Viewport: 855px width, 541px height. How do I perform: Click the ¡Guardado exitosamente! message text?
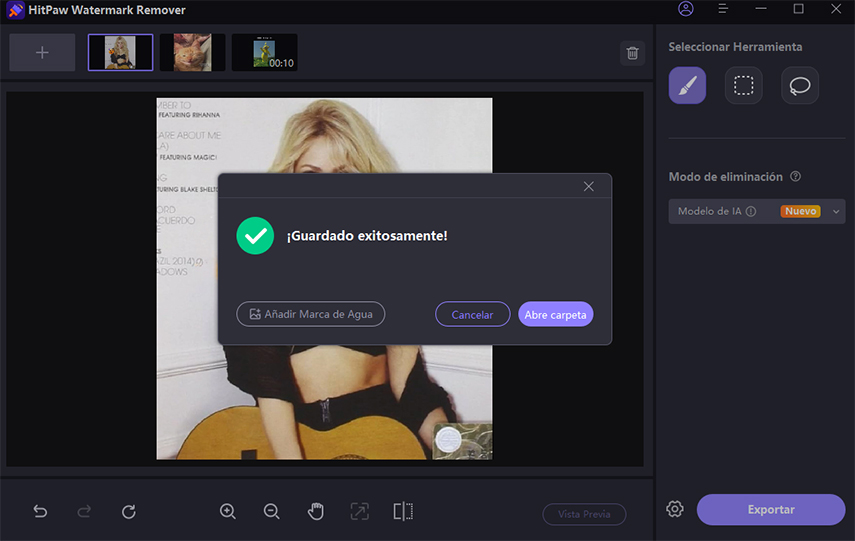tap(367, 236)
